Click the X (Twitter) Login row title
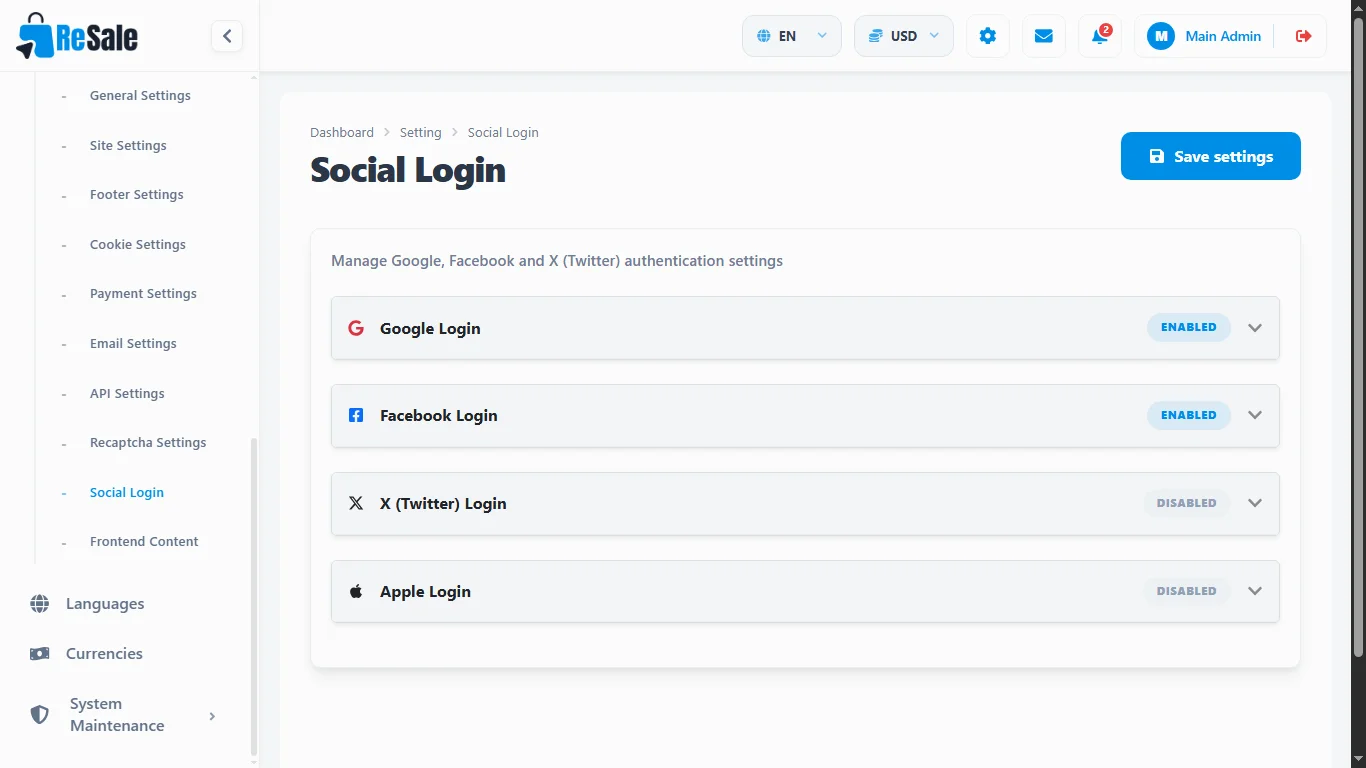Image resolution: width=1366 pixels, height=768 pixels. click(x=443, y=503)
